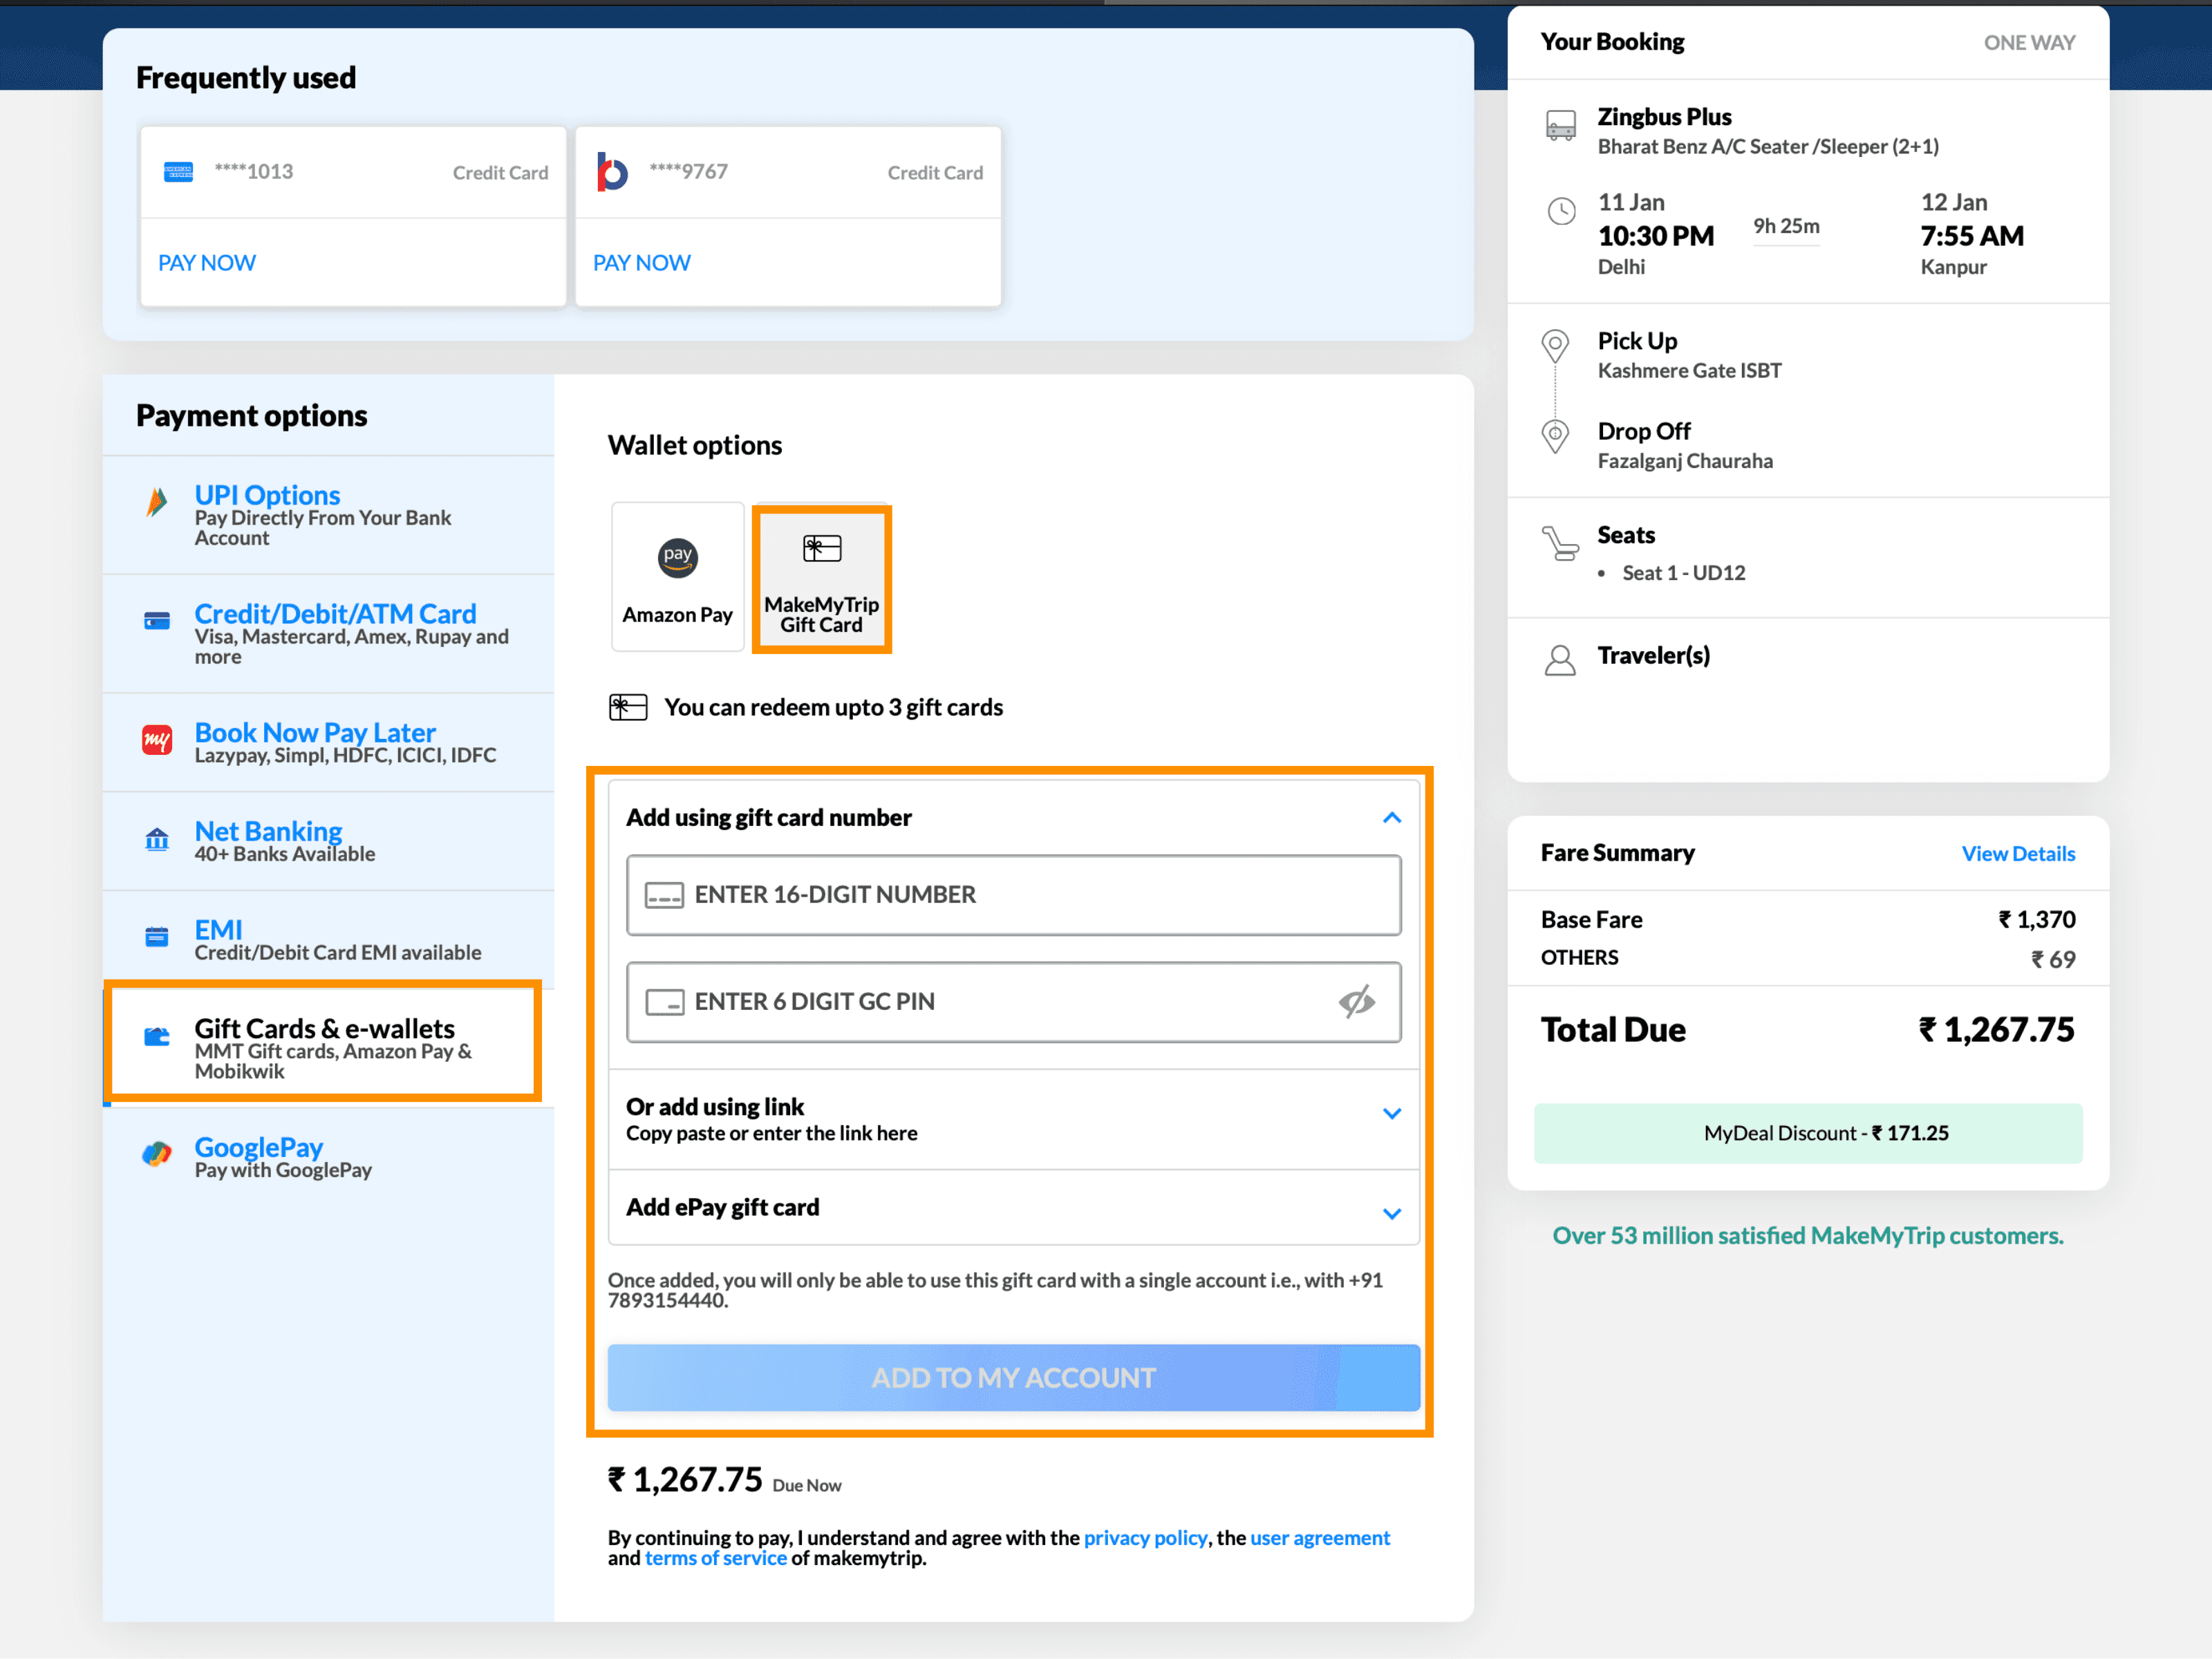Focus the 16-digit gift card number field

coord(1014,895)
